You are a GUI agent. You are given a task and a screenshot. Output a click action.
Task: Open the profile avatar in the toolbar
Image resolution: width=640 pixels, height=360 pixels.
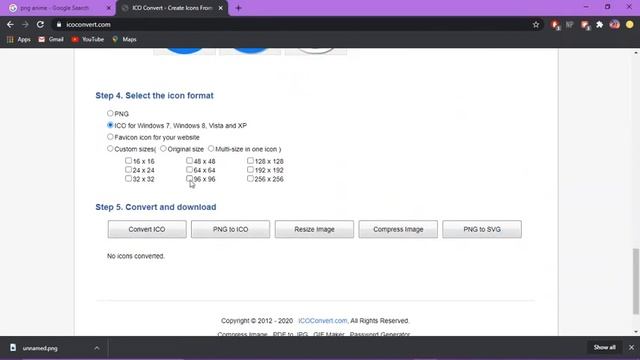tap(615, 24)
